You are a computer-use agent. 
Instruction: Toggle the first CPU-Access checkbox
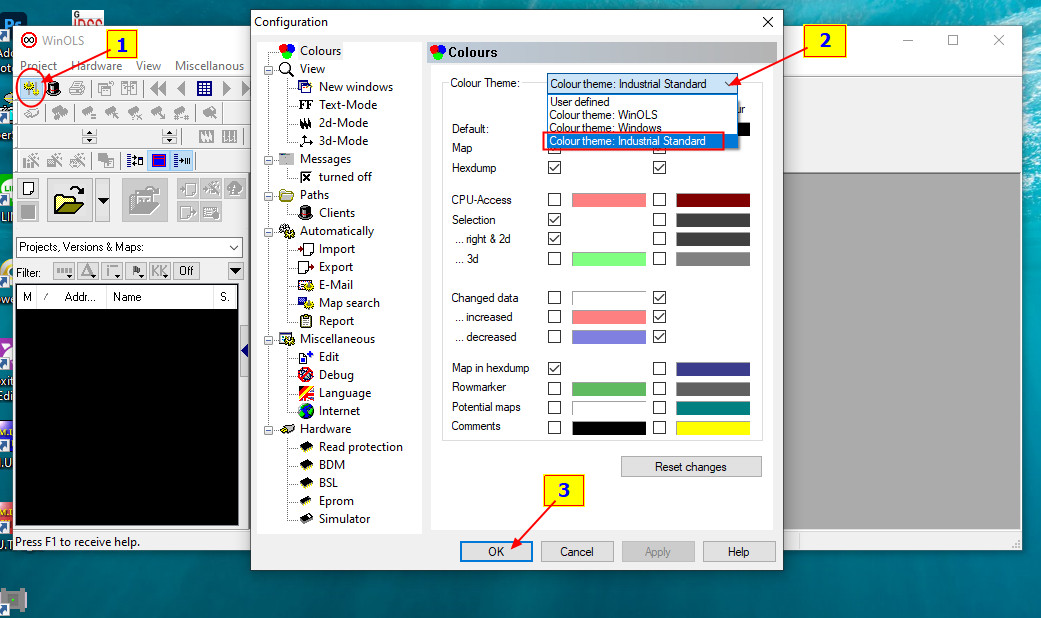click(554, 200)
